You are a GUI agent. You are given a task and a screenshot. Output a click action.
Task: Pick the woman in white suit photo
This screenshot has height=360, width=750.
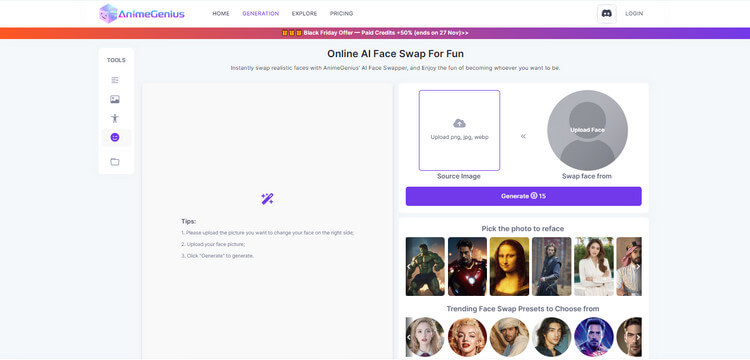coord(594,266)
